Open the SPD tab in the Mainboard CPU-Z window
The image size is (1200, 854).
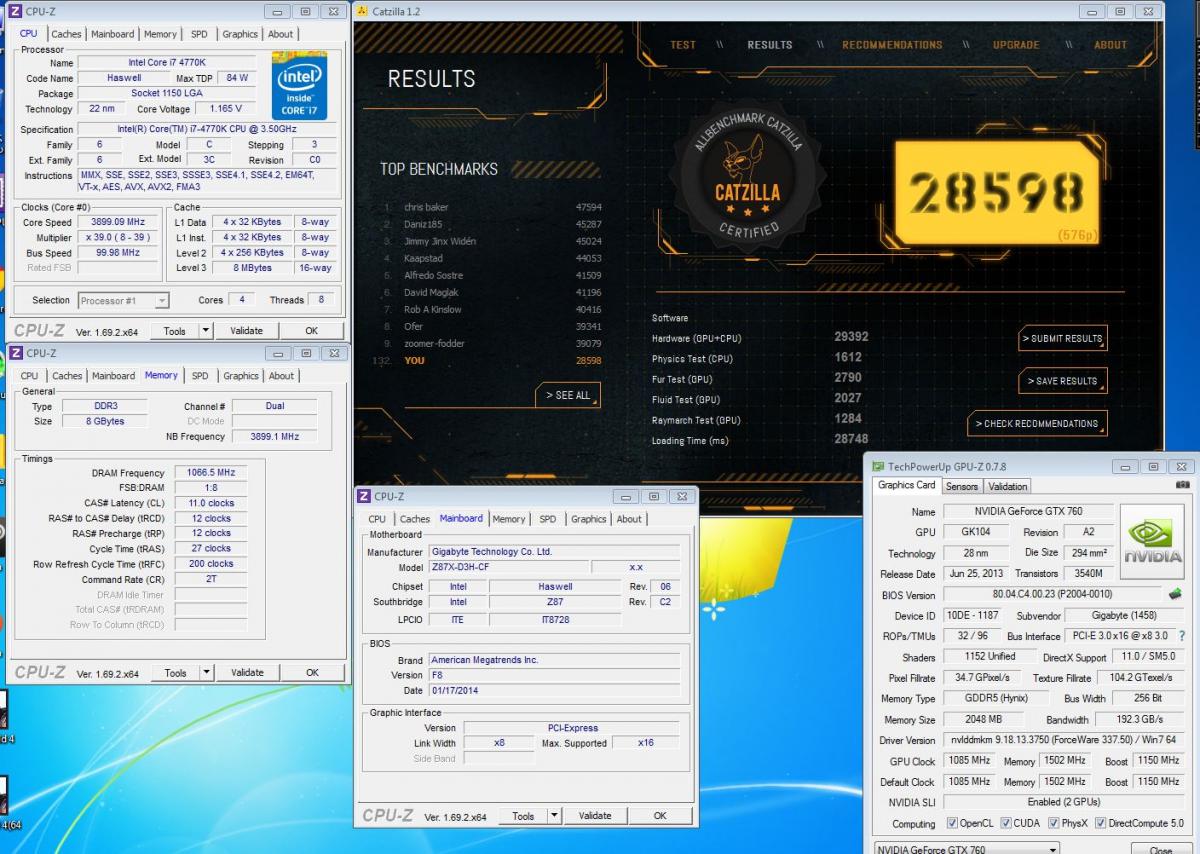(x=547, y=519)
